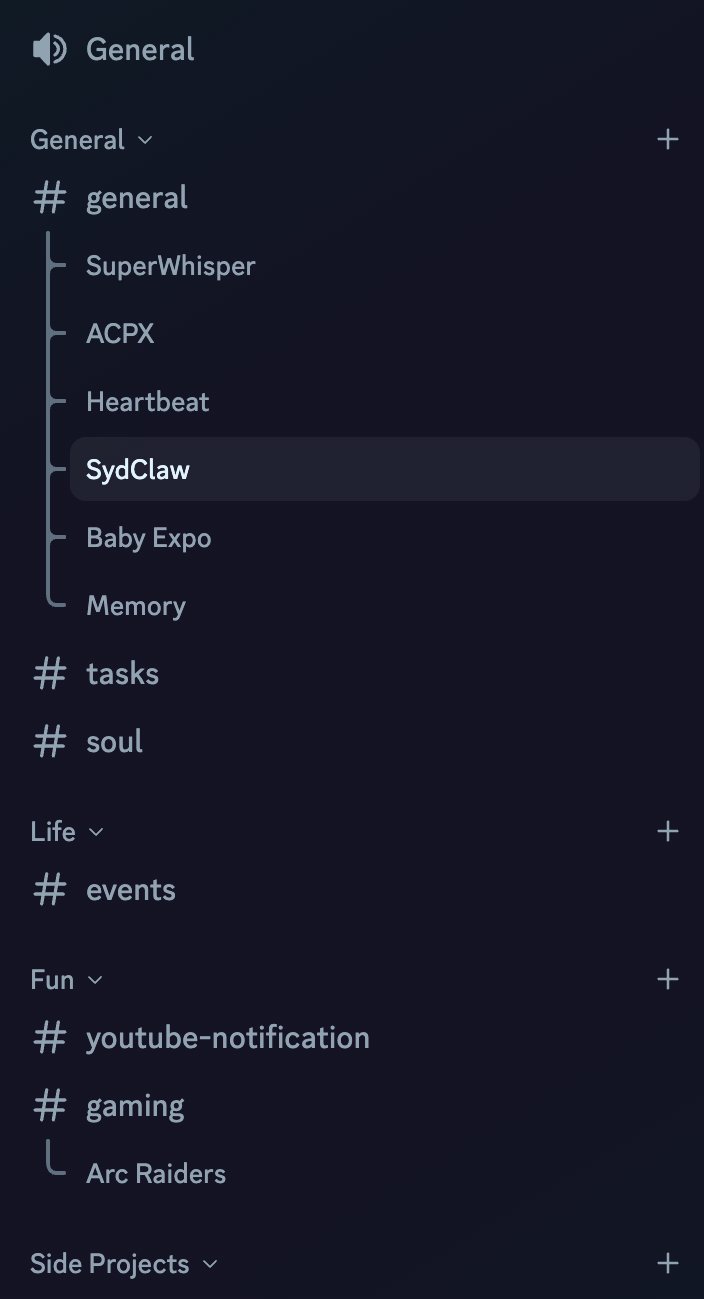Click the hashtag icon next to tasks

[47, 673]
